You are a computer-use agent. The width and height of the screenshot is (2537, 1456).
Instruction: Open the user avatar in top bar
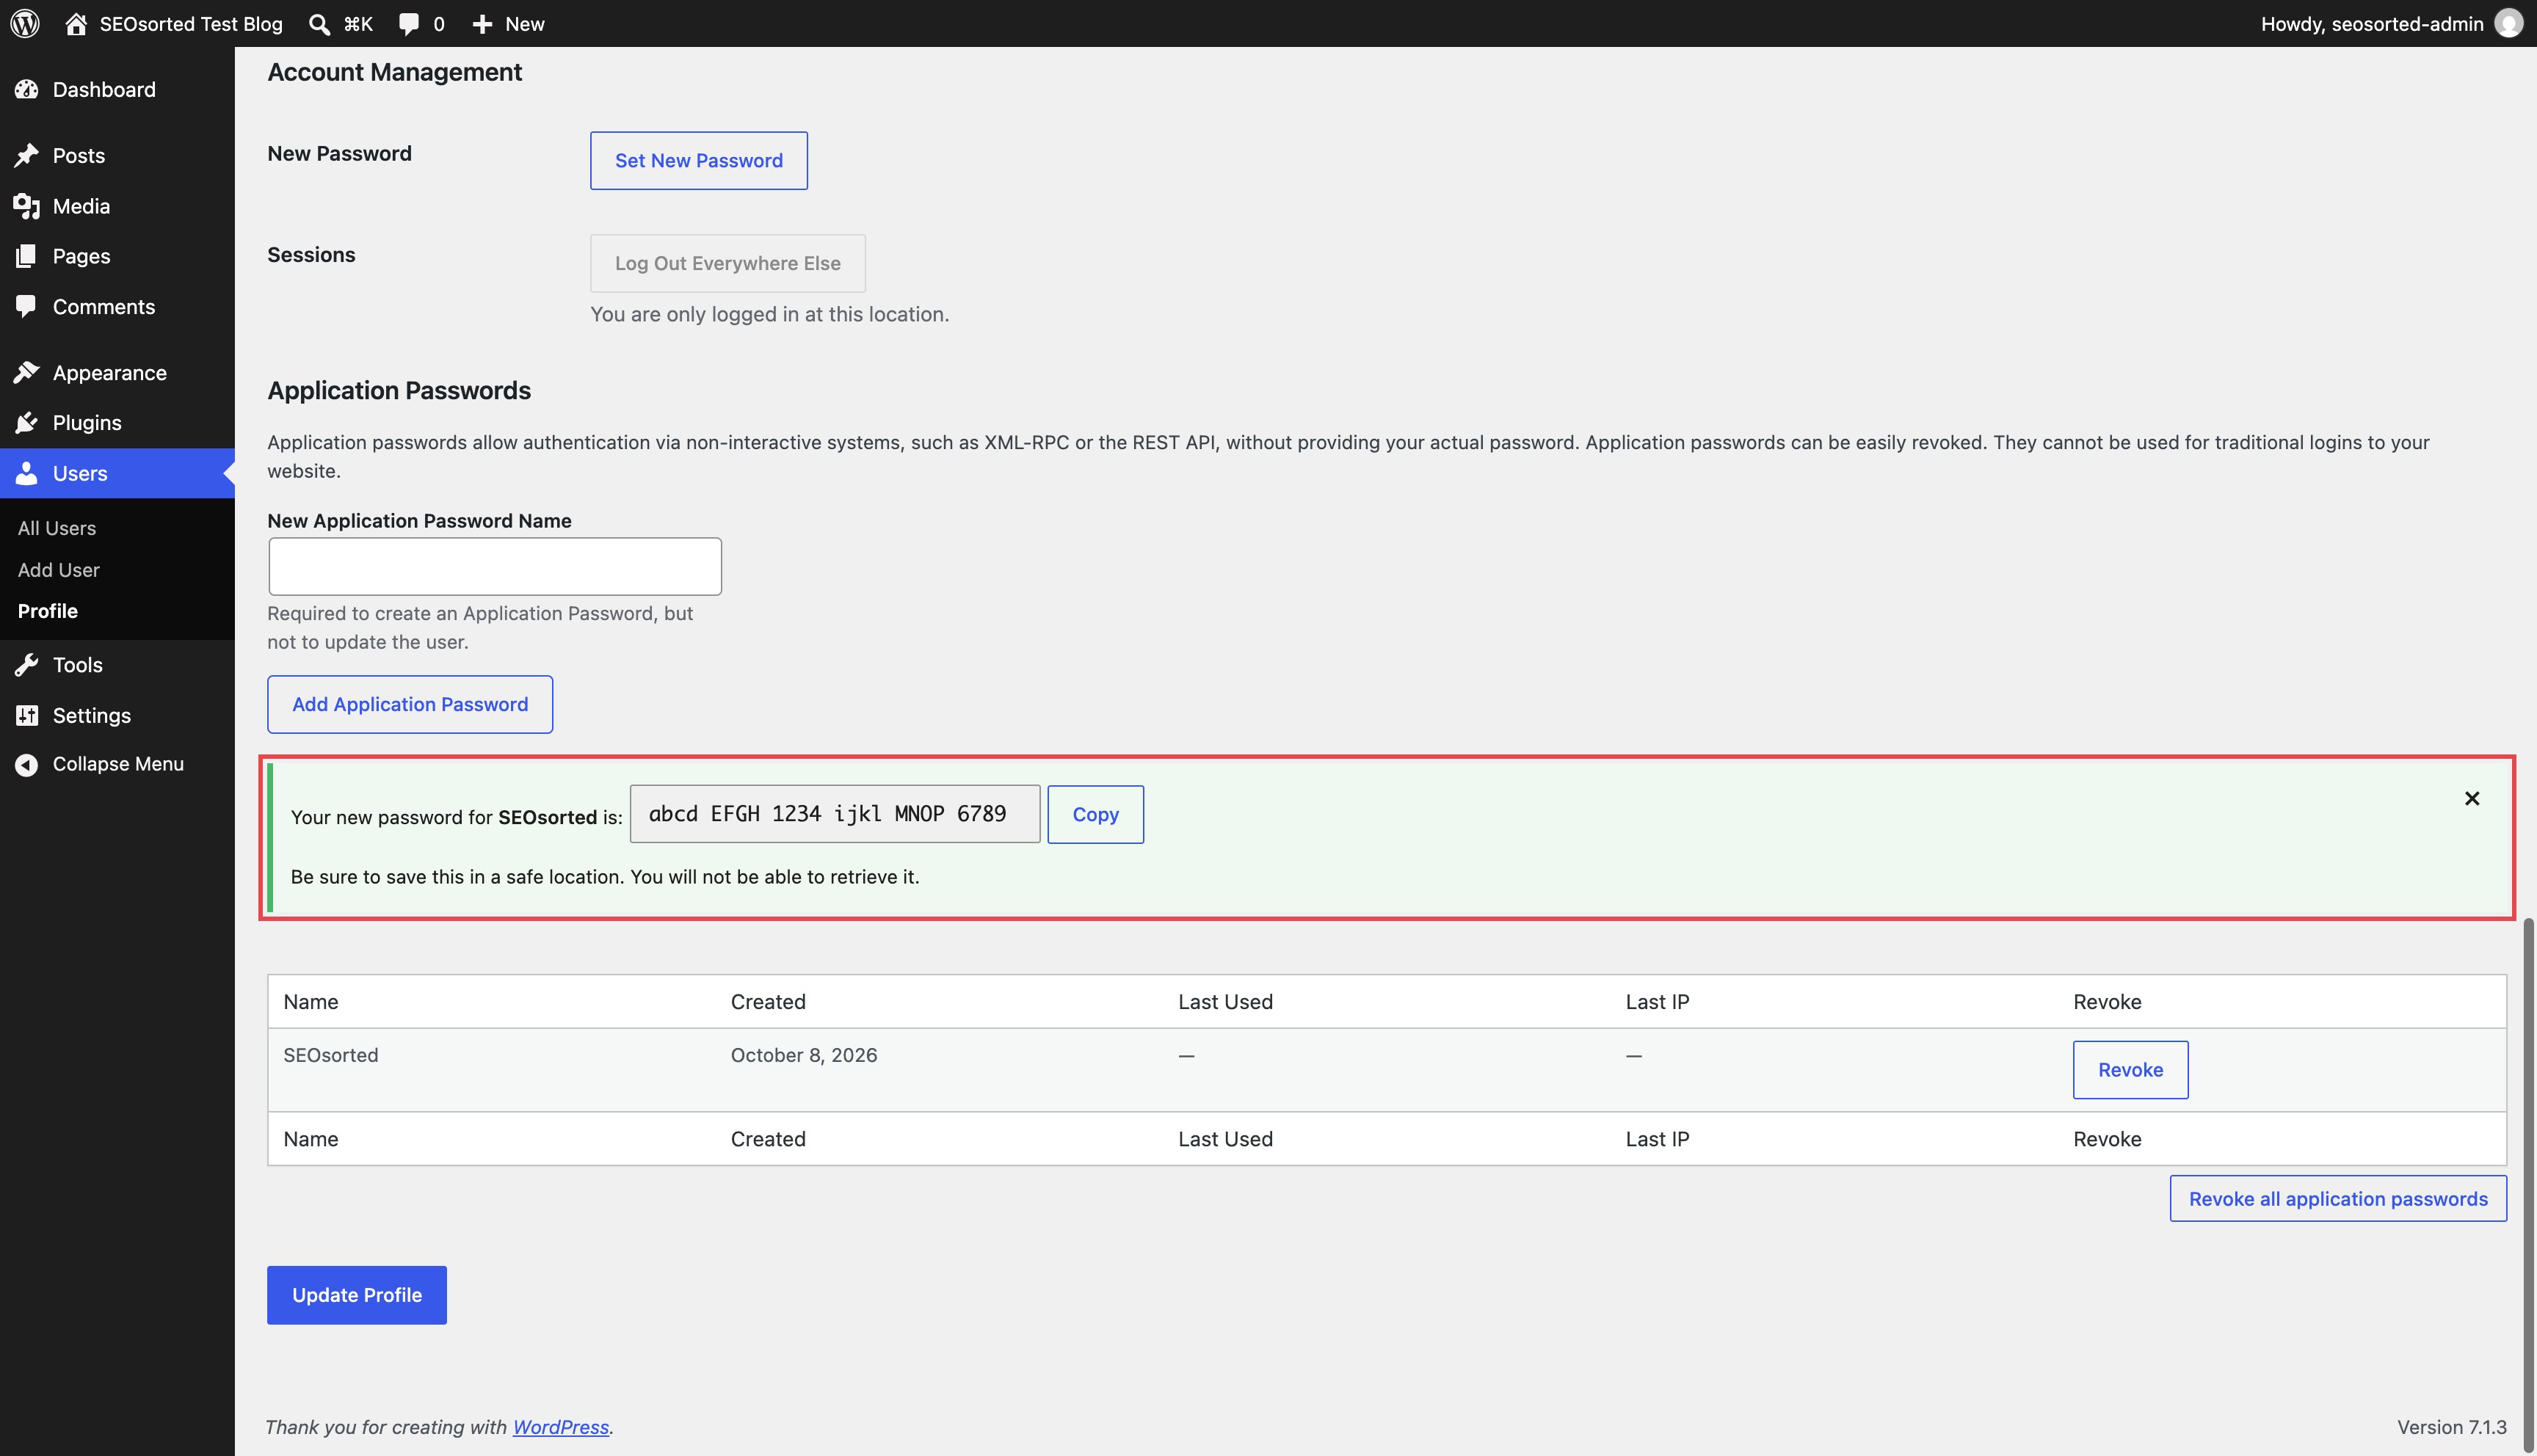point(2509,23)
